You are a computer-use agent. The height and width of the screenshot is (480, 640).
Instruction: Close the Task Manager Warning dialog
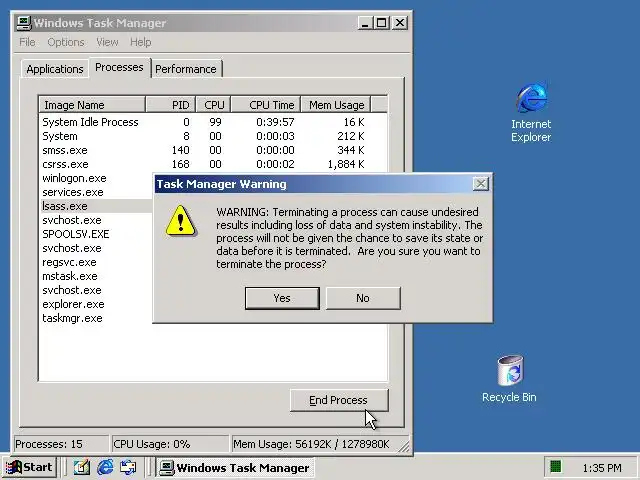pos(480,184)
